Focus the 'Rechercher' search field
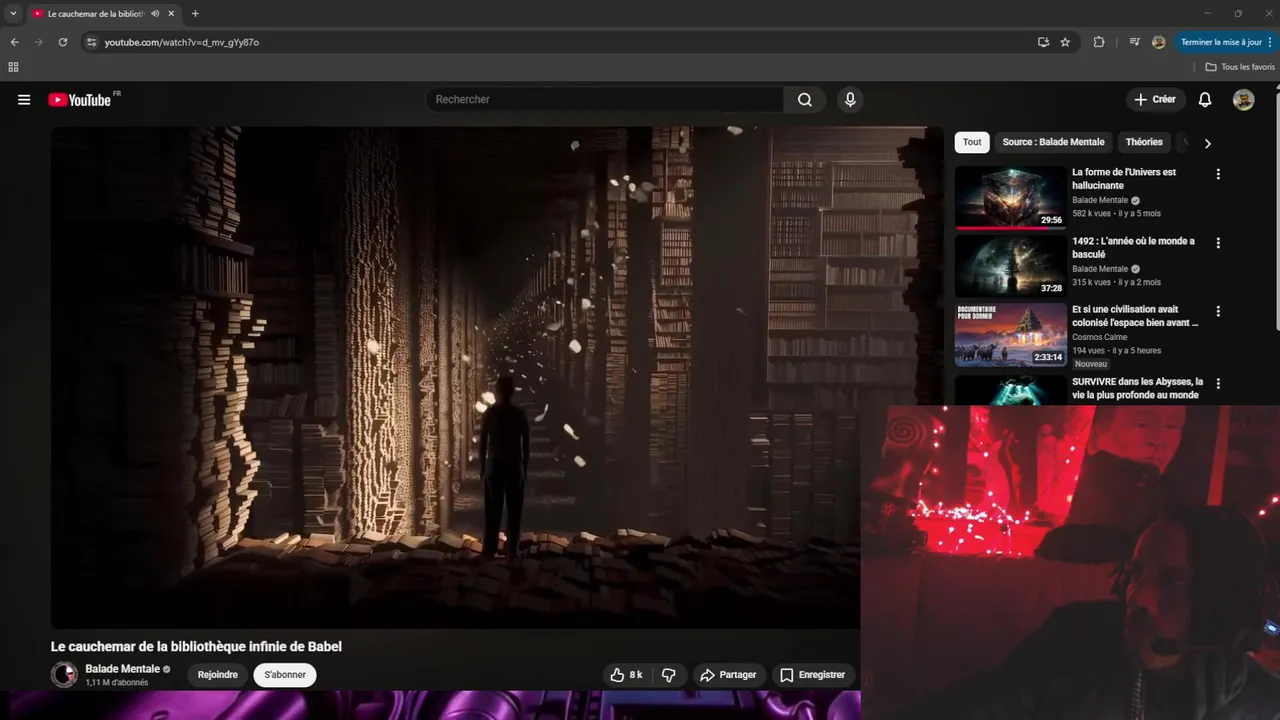1280x720 pixels. click(604, 100)
